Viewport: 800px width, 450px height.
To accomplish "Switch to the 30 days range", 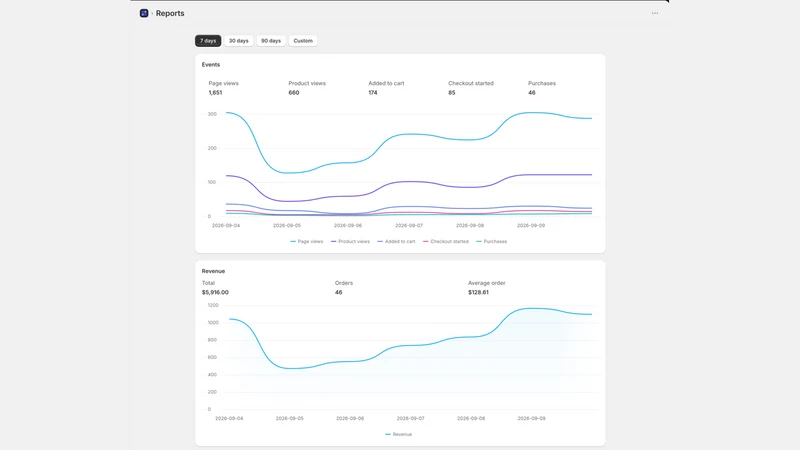I will 238,41.
